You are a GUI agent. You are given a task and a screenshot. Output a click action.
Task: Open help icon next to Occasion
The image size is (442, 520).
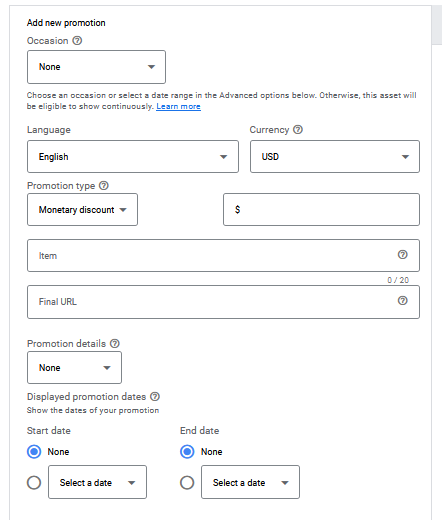click(x=77, y=41)
